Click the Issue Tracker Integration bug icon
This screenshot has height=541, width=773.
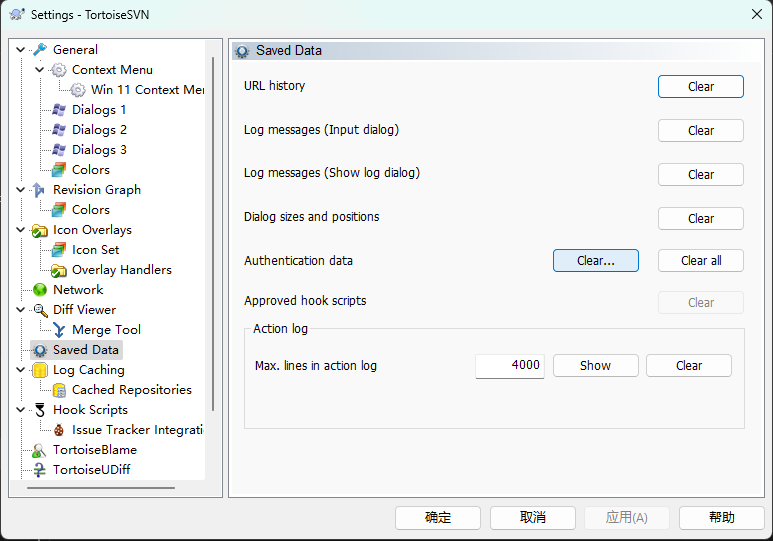click(x=59, y=430)
